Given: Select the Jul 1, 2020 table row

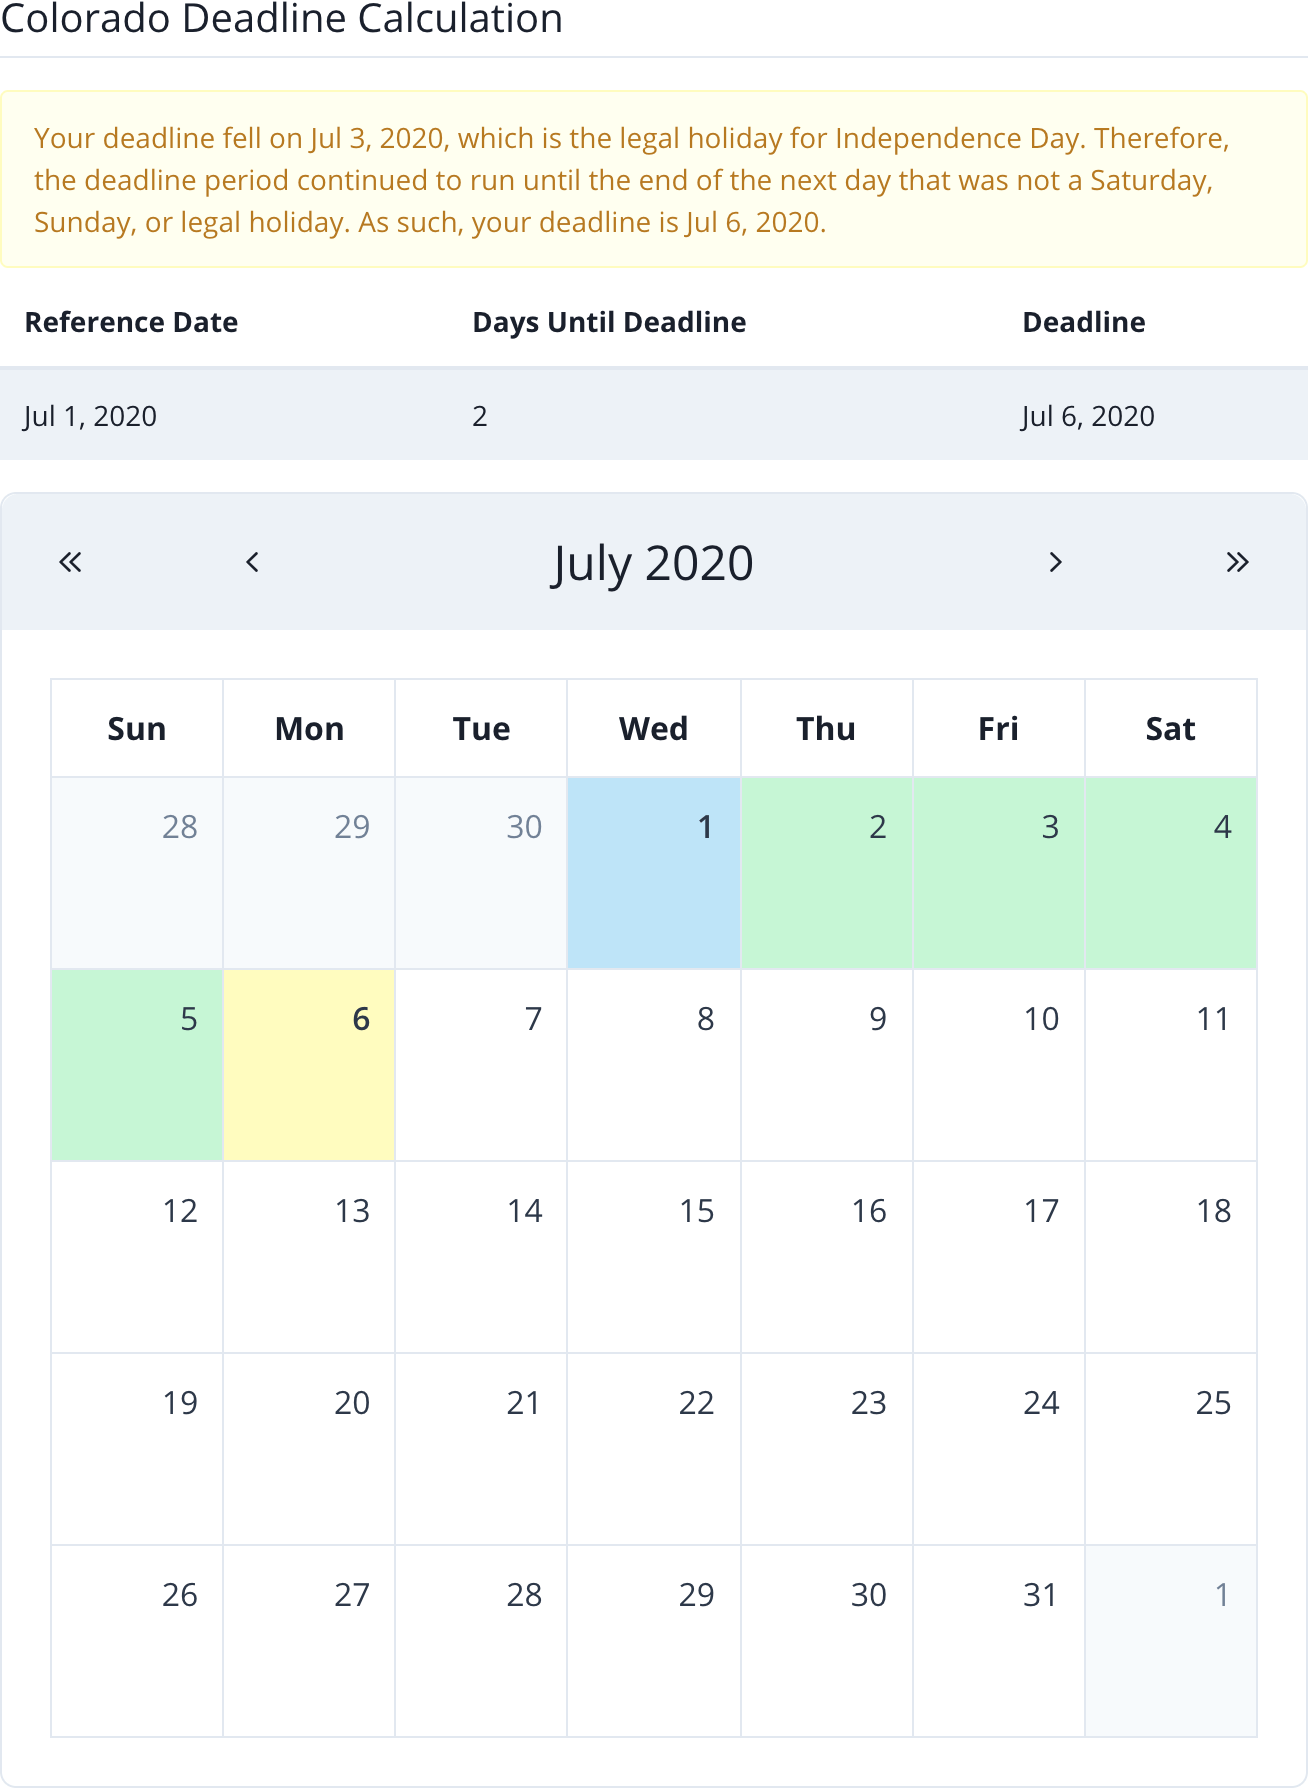Looking at the screenshot, I should point(654,416).
